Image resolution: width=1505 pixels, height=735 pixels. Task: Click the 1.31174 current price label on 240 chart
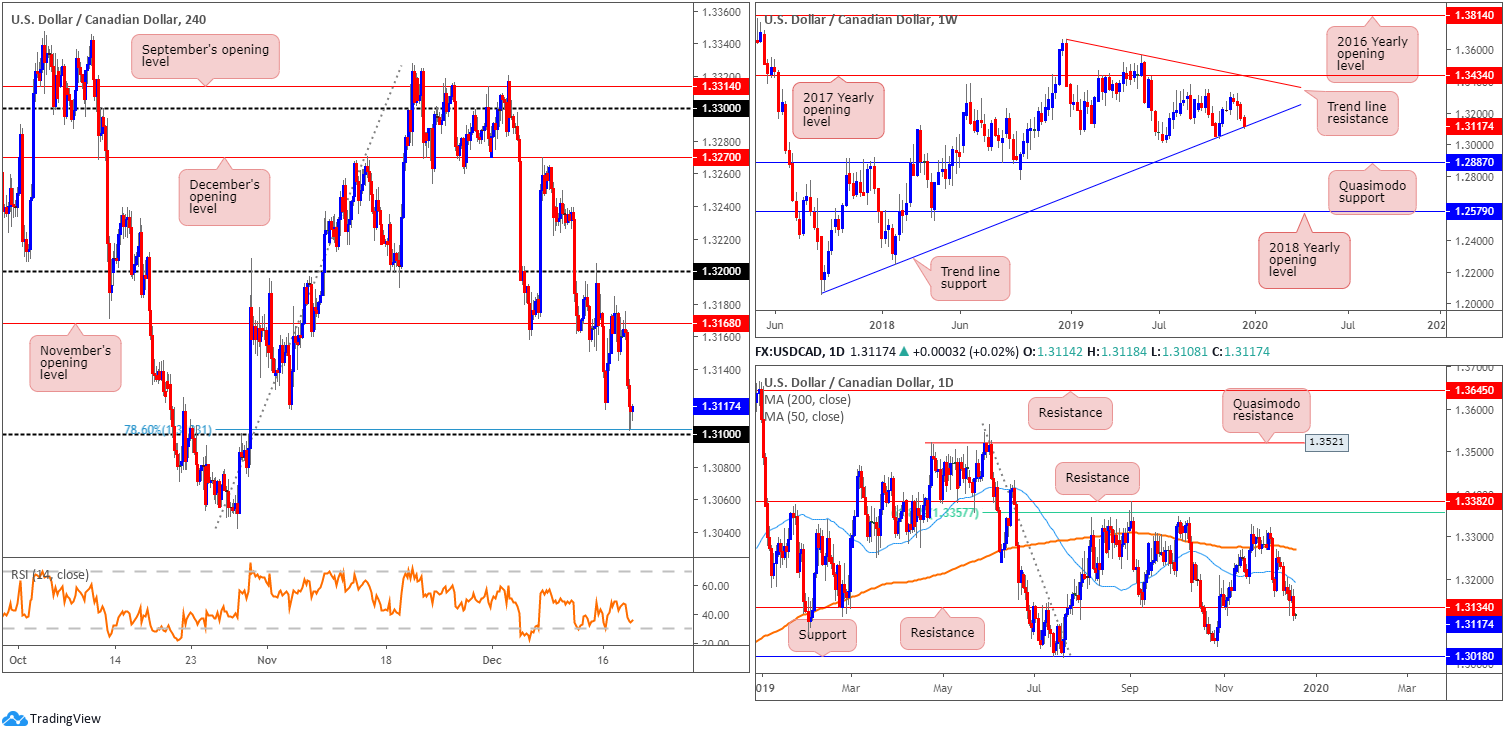pyautogui.click(x=720, y=406)
